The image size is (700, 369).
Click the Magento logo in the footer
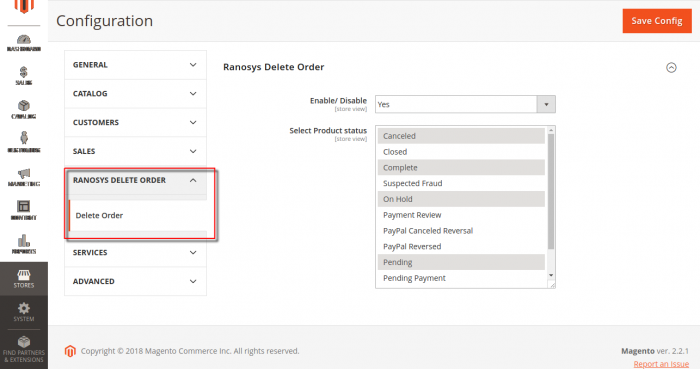70,351
